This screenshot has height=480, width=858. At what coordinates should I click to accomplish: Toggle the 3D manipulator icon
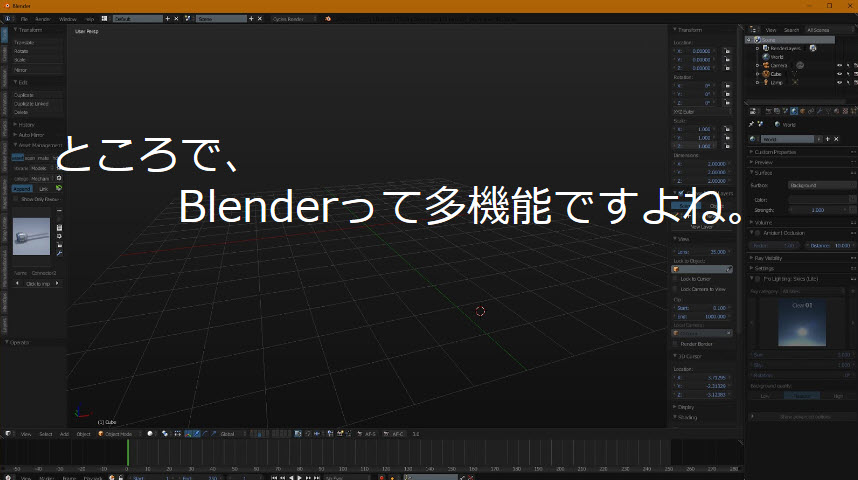click(188, 434)
